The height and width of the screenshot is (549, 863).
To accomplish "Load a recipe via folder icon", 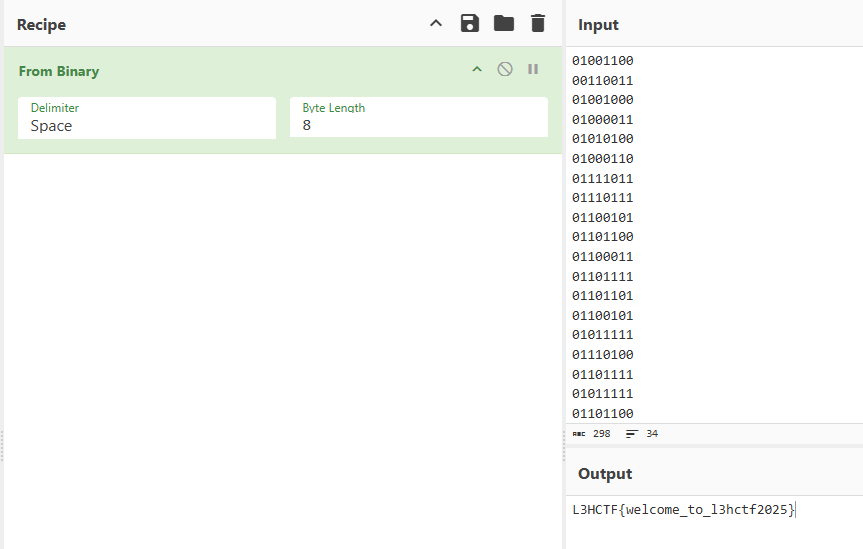I will pyautogui.click(x=504, y=24).
